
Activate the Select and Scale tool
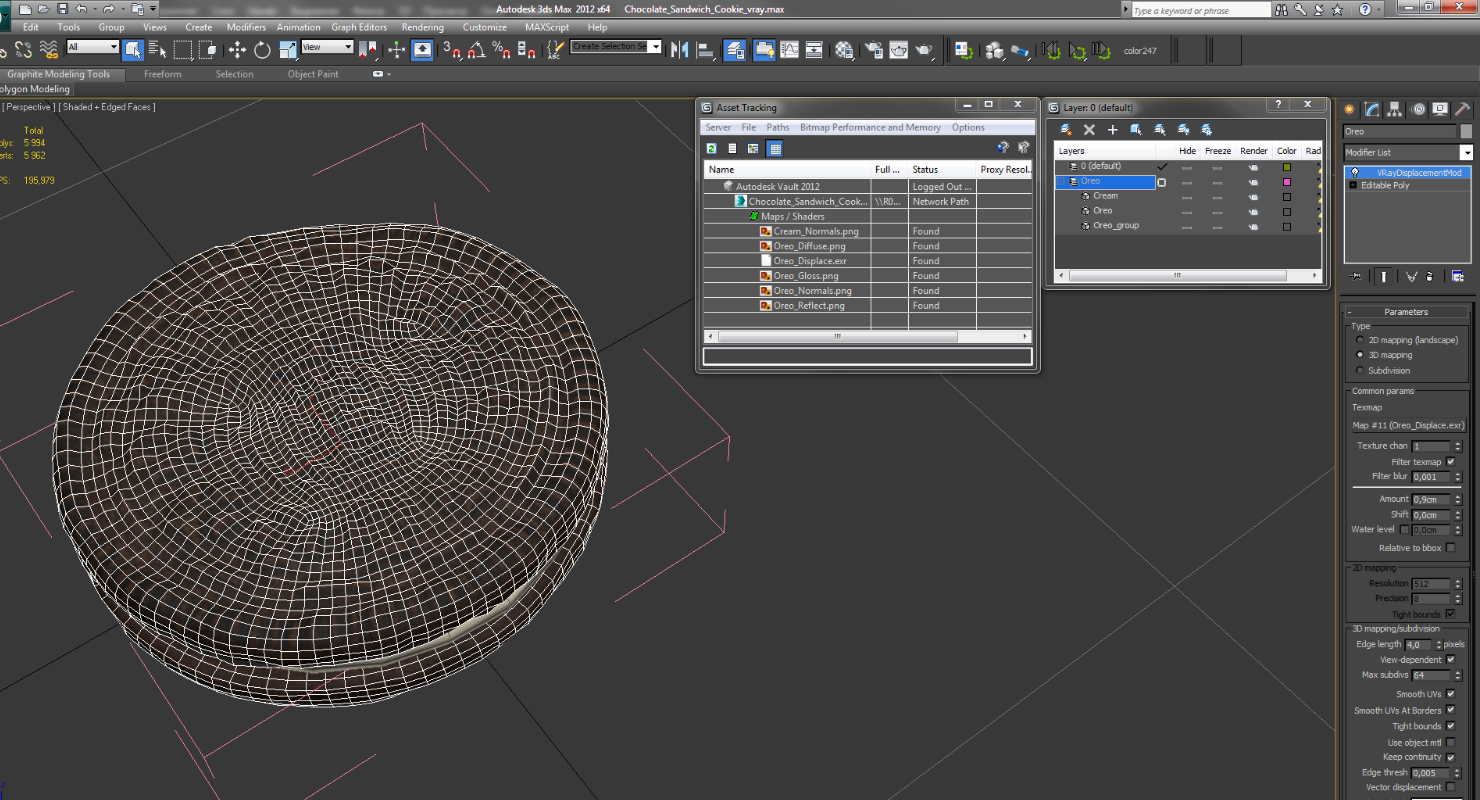tap(288, 49)
